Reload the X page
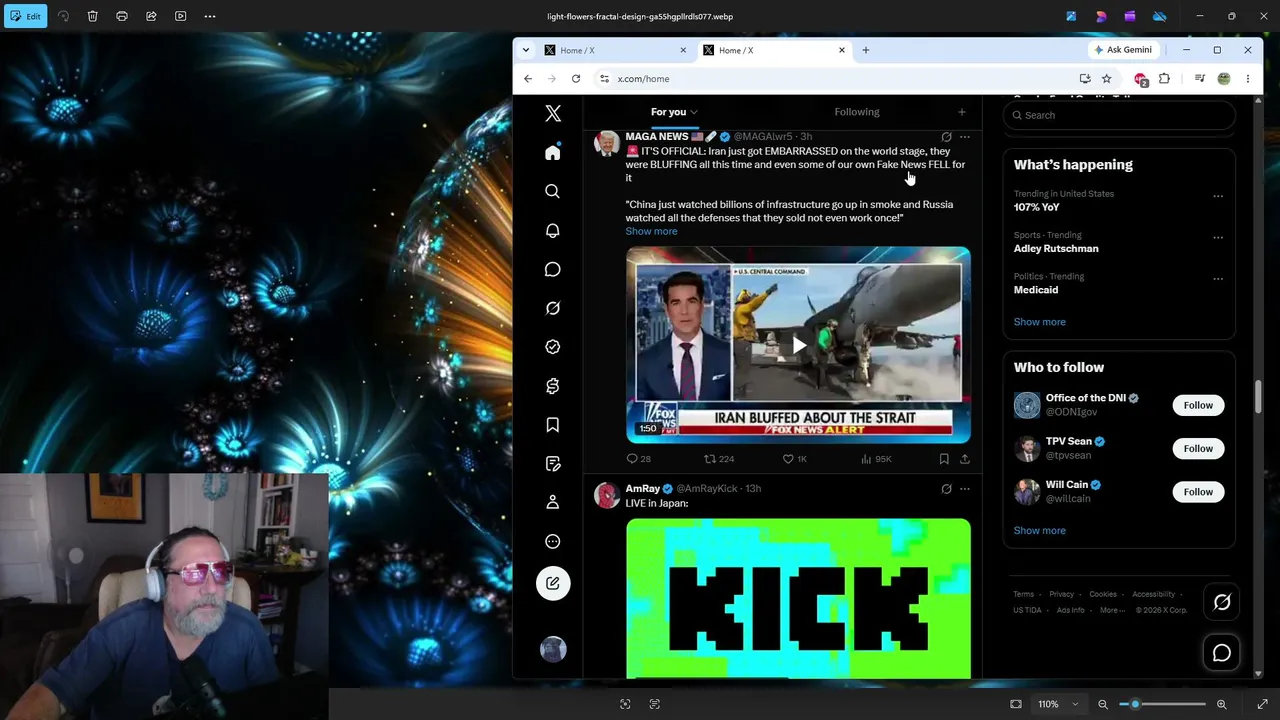The image size is (1280, 720). (x=576, y=79)
